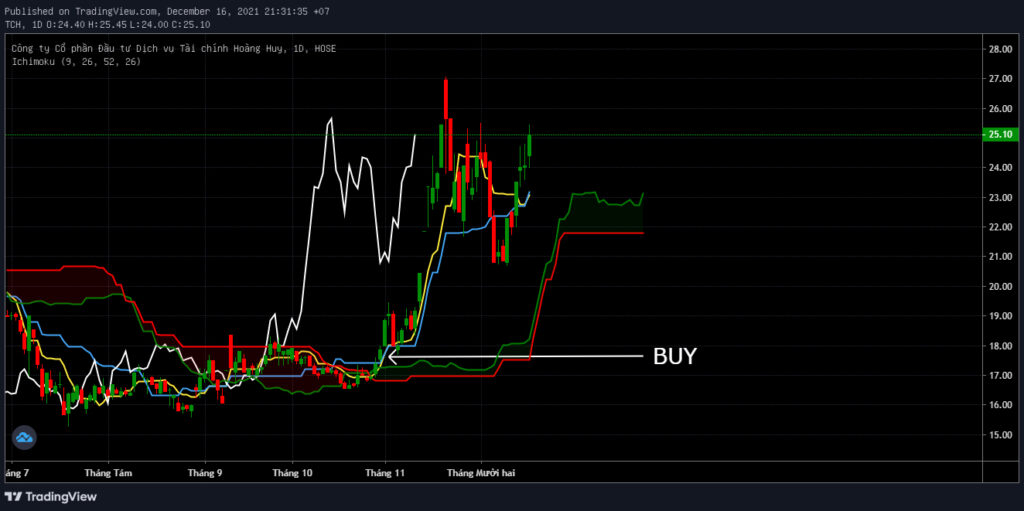The height and width of the screenshot is (511, 1024).
Task: Click the 24.00 price axis label
Action: [x=1000, y=168]
